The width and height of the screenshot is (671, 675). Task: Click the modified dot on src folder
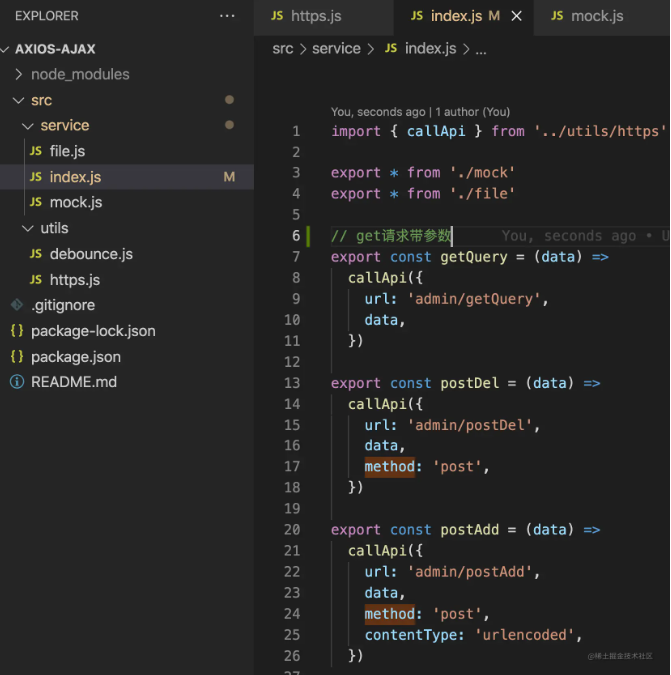coord(229,100)
